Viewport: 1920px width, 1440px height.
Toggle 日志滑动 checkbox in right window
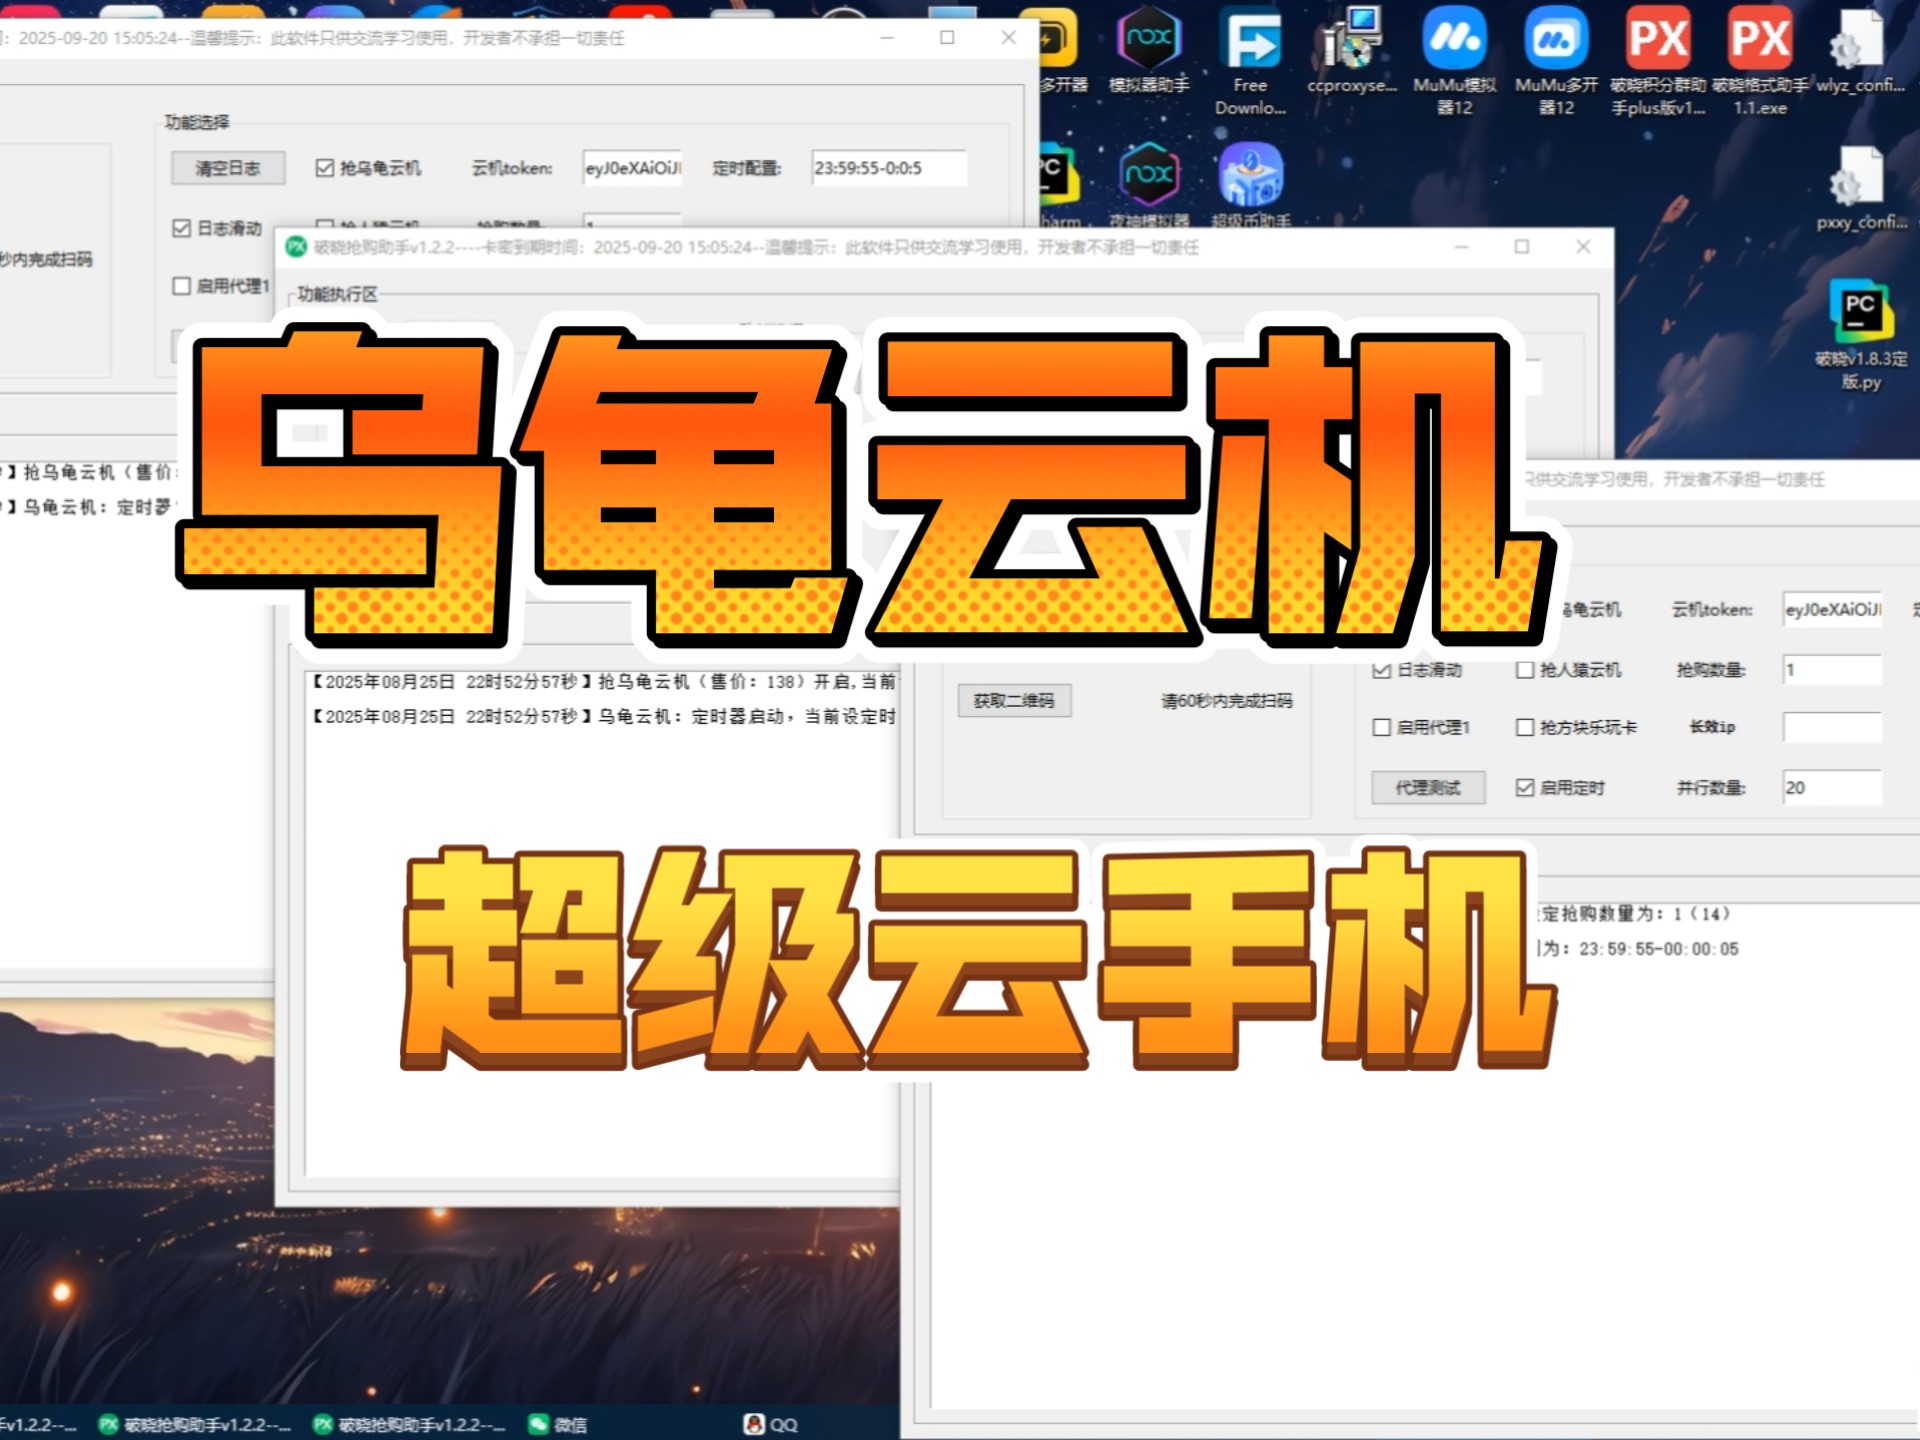1381,670
